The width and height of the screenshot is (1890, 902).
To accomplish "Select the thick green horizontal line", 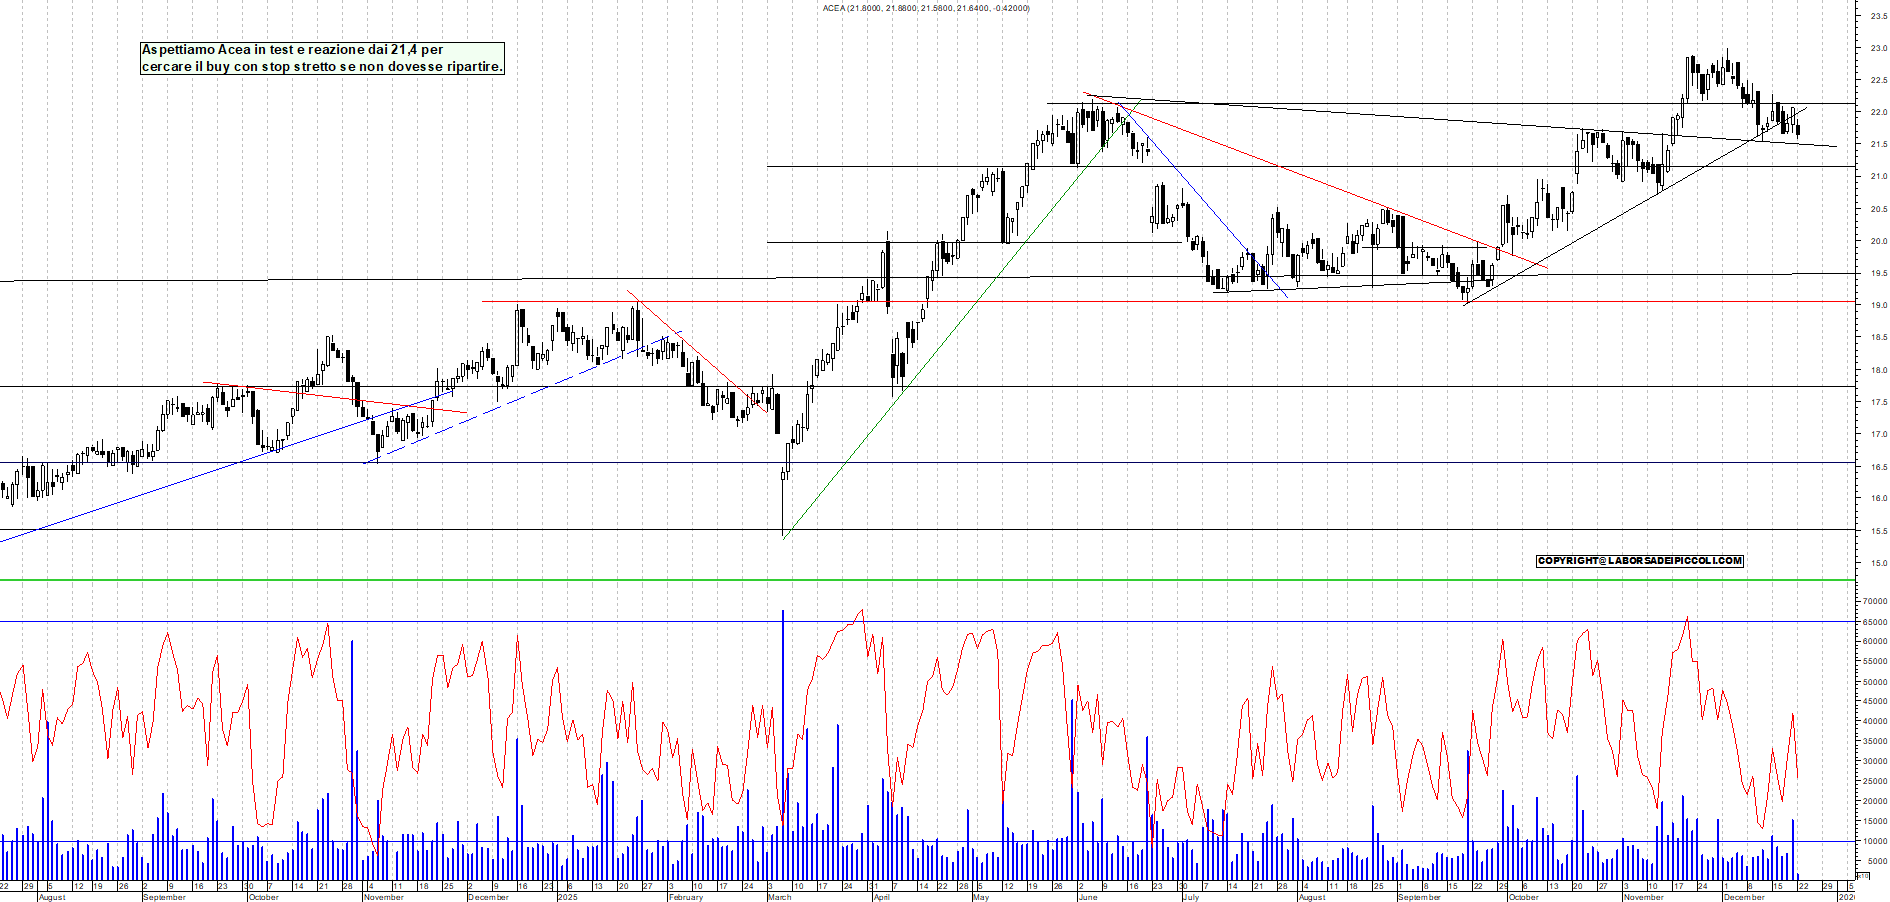I will pyautogui.click(x=900, y=580).
